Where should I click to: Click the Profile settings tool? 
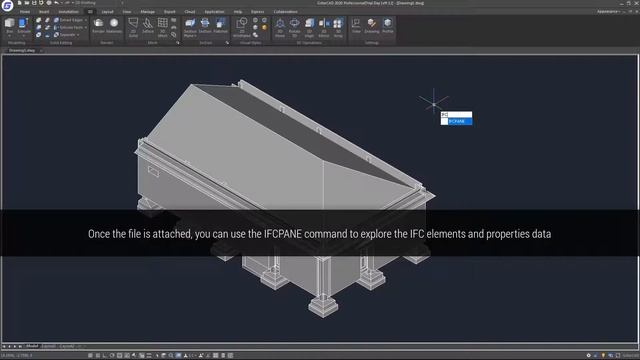click(387, 26)
